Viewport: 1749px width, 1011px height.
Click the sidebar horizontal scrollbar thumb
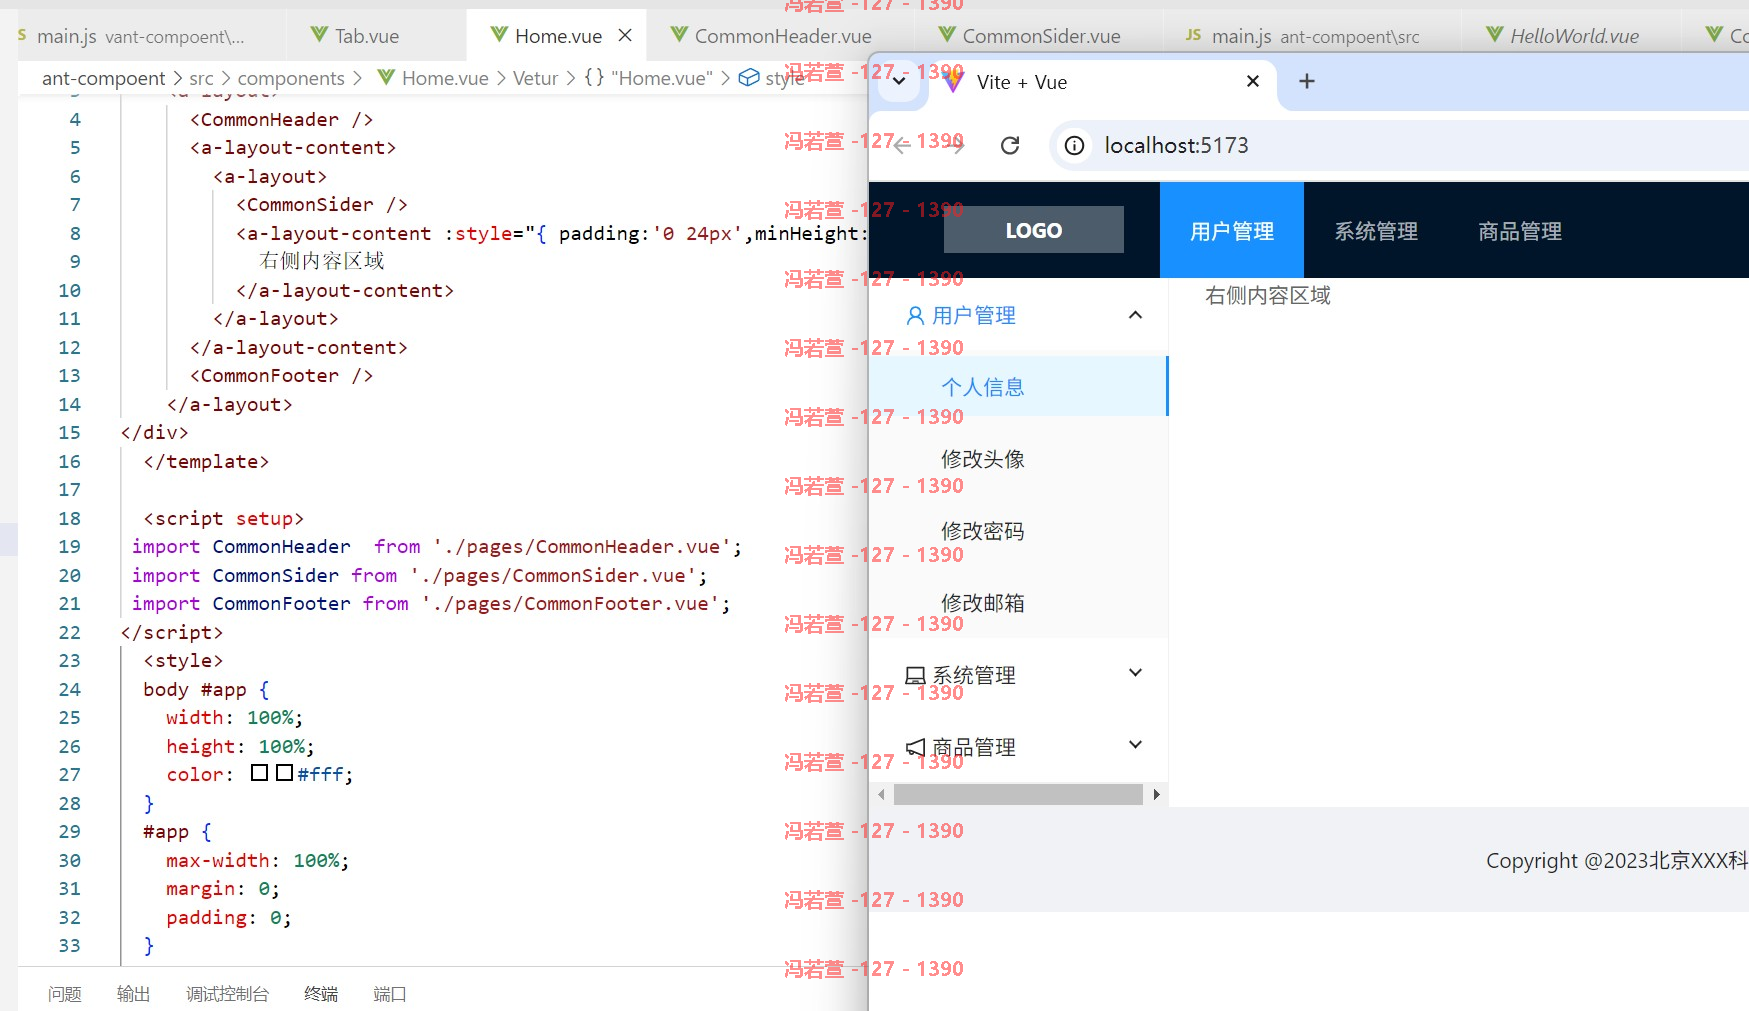pyautogui.click(x=1018, y=794)
